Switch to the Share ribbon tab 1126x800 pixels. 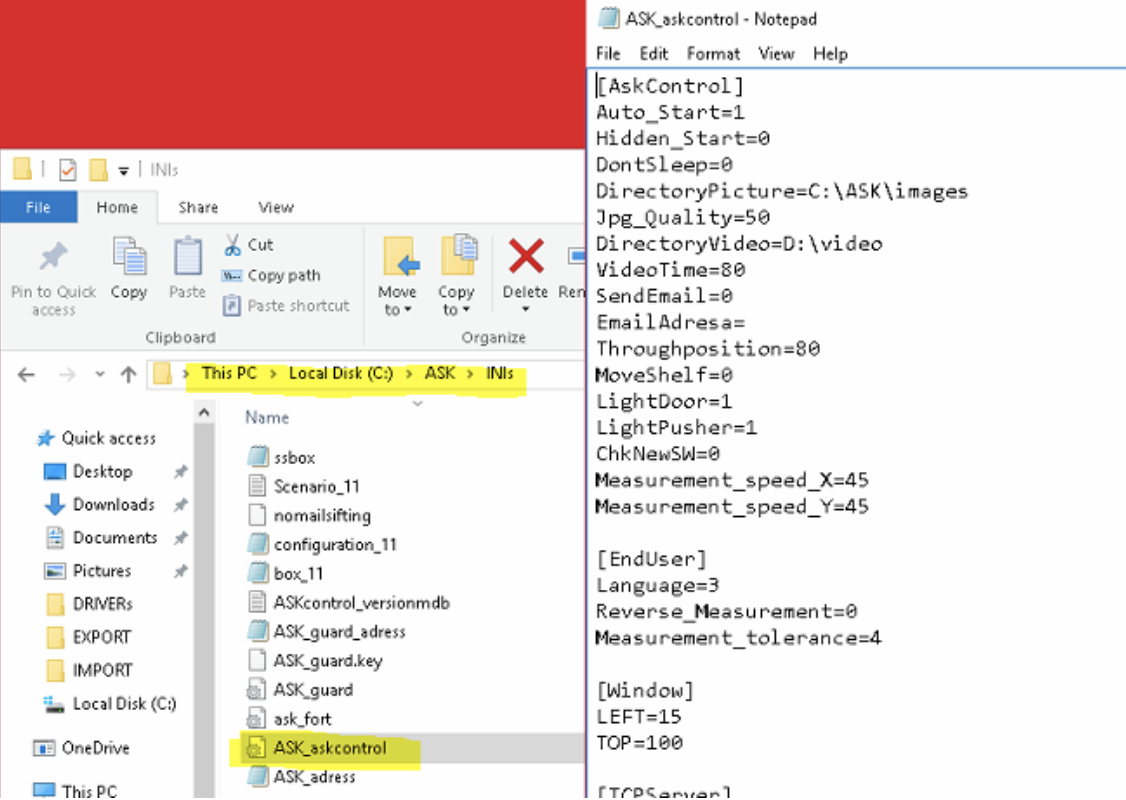(198, 207)
